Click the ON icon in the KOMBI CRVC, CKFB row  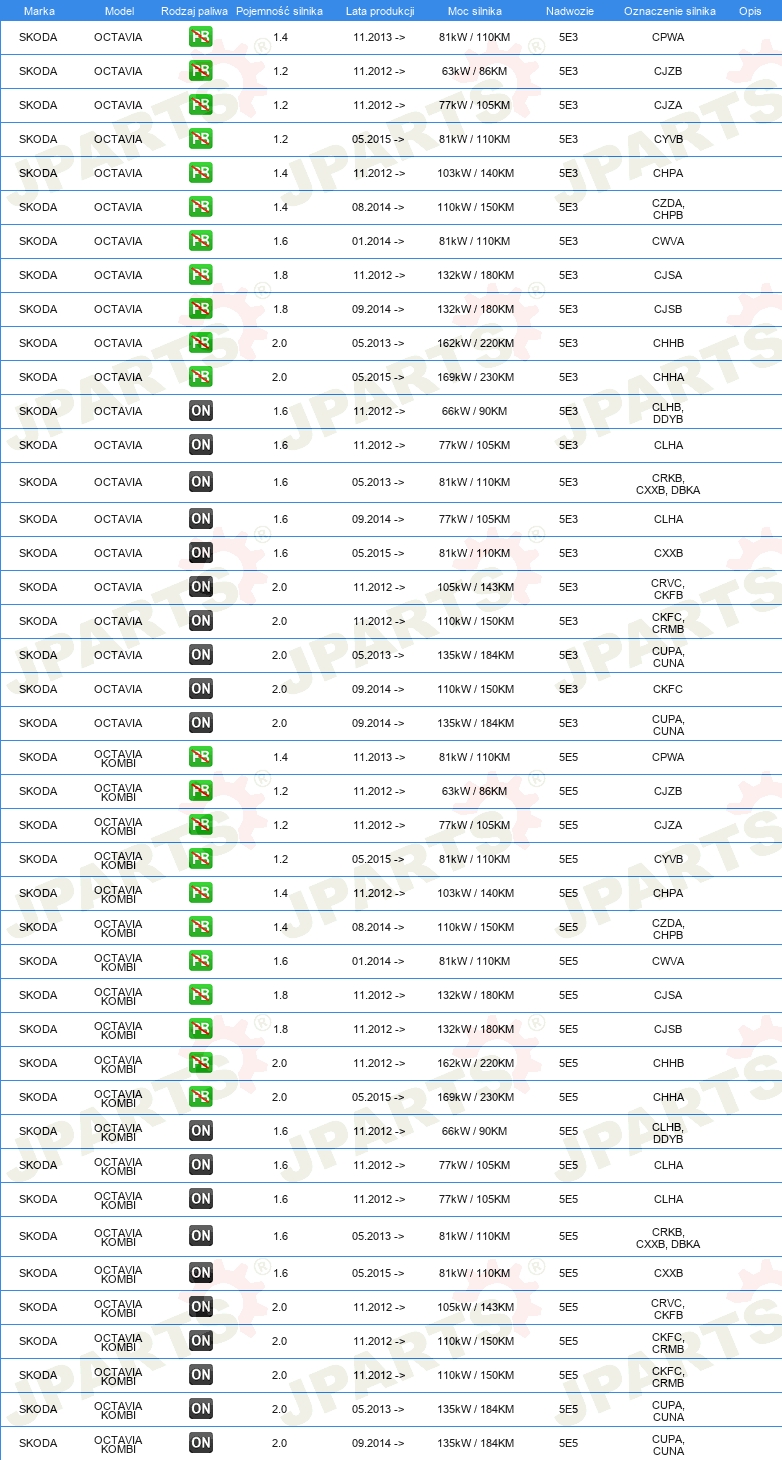point(201,1307)
